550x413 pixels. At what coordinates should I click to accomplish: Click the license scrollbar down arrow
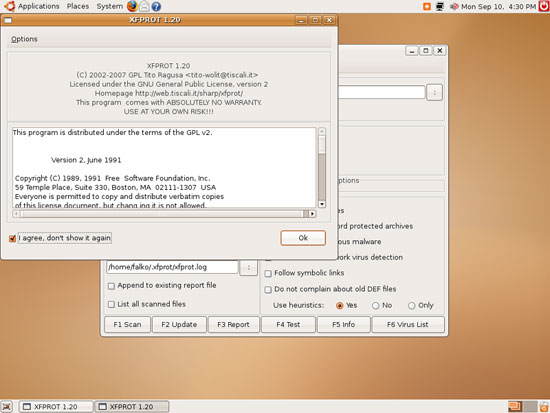[x=322, y=204]
